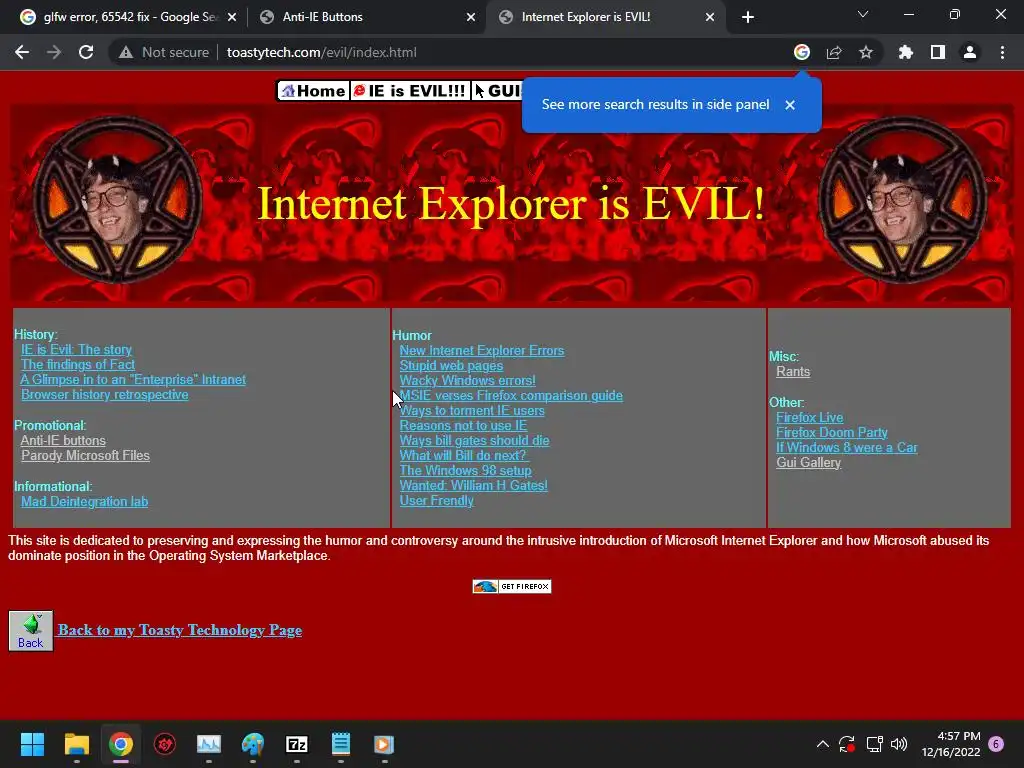Screen dimensions: 1024x768
Task: Open Enterprise Intranet glimpse link
Action: pyautogui.click(x=133, y=379)
